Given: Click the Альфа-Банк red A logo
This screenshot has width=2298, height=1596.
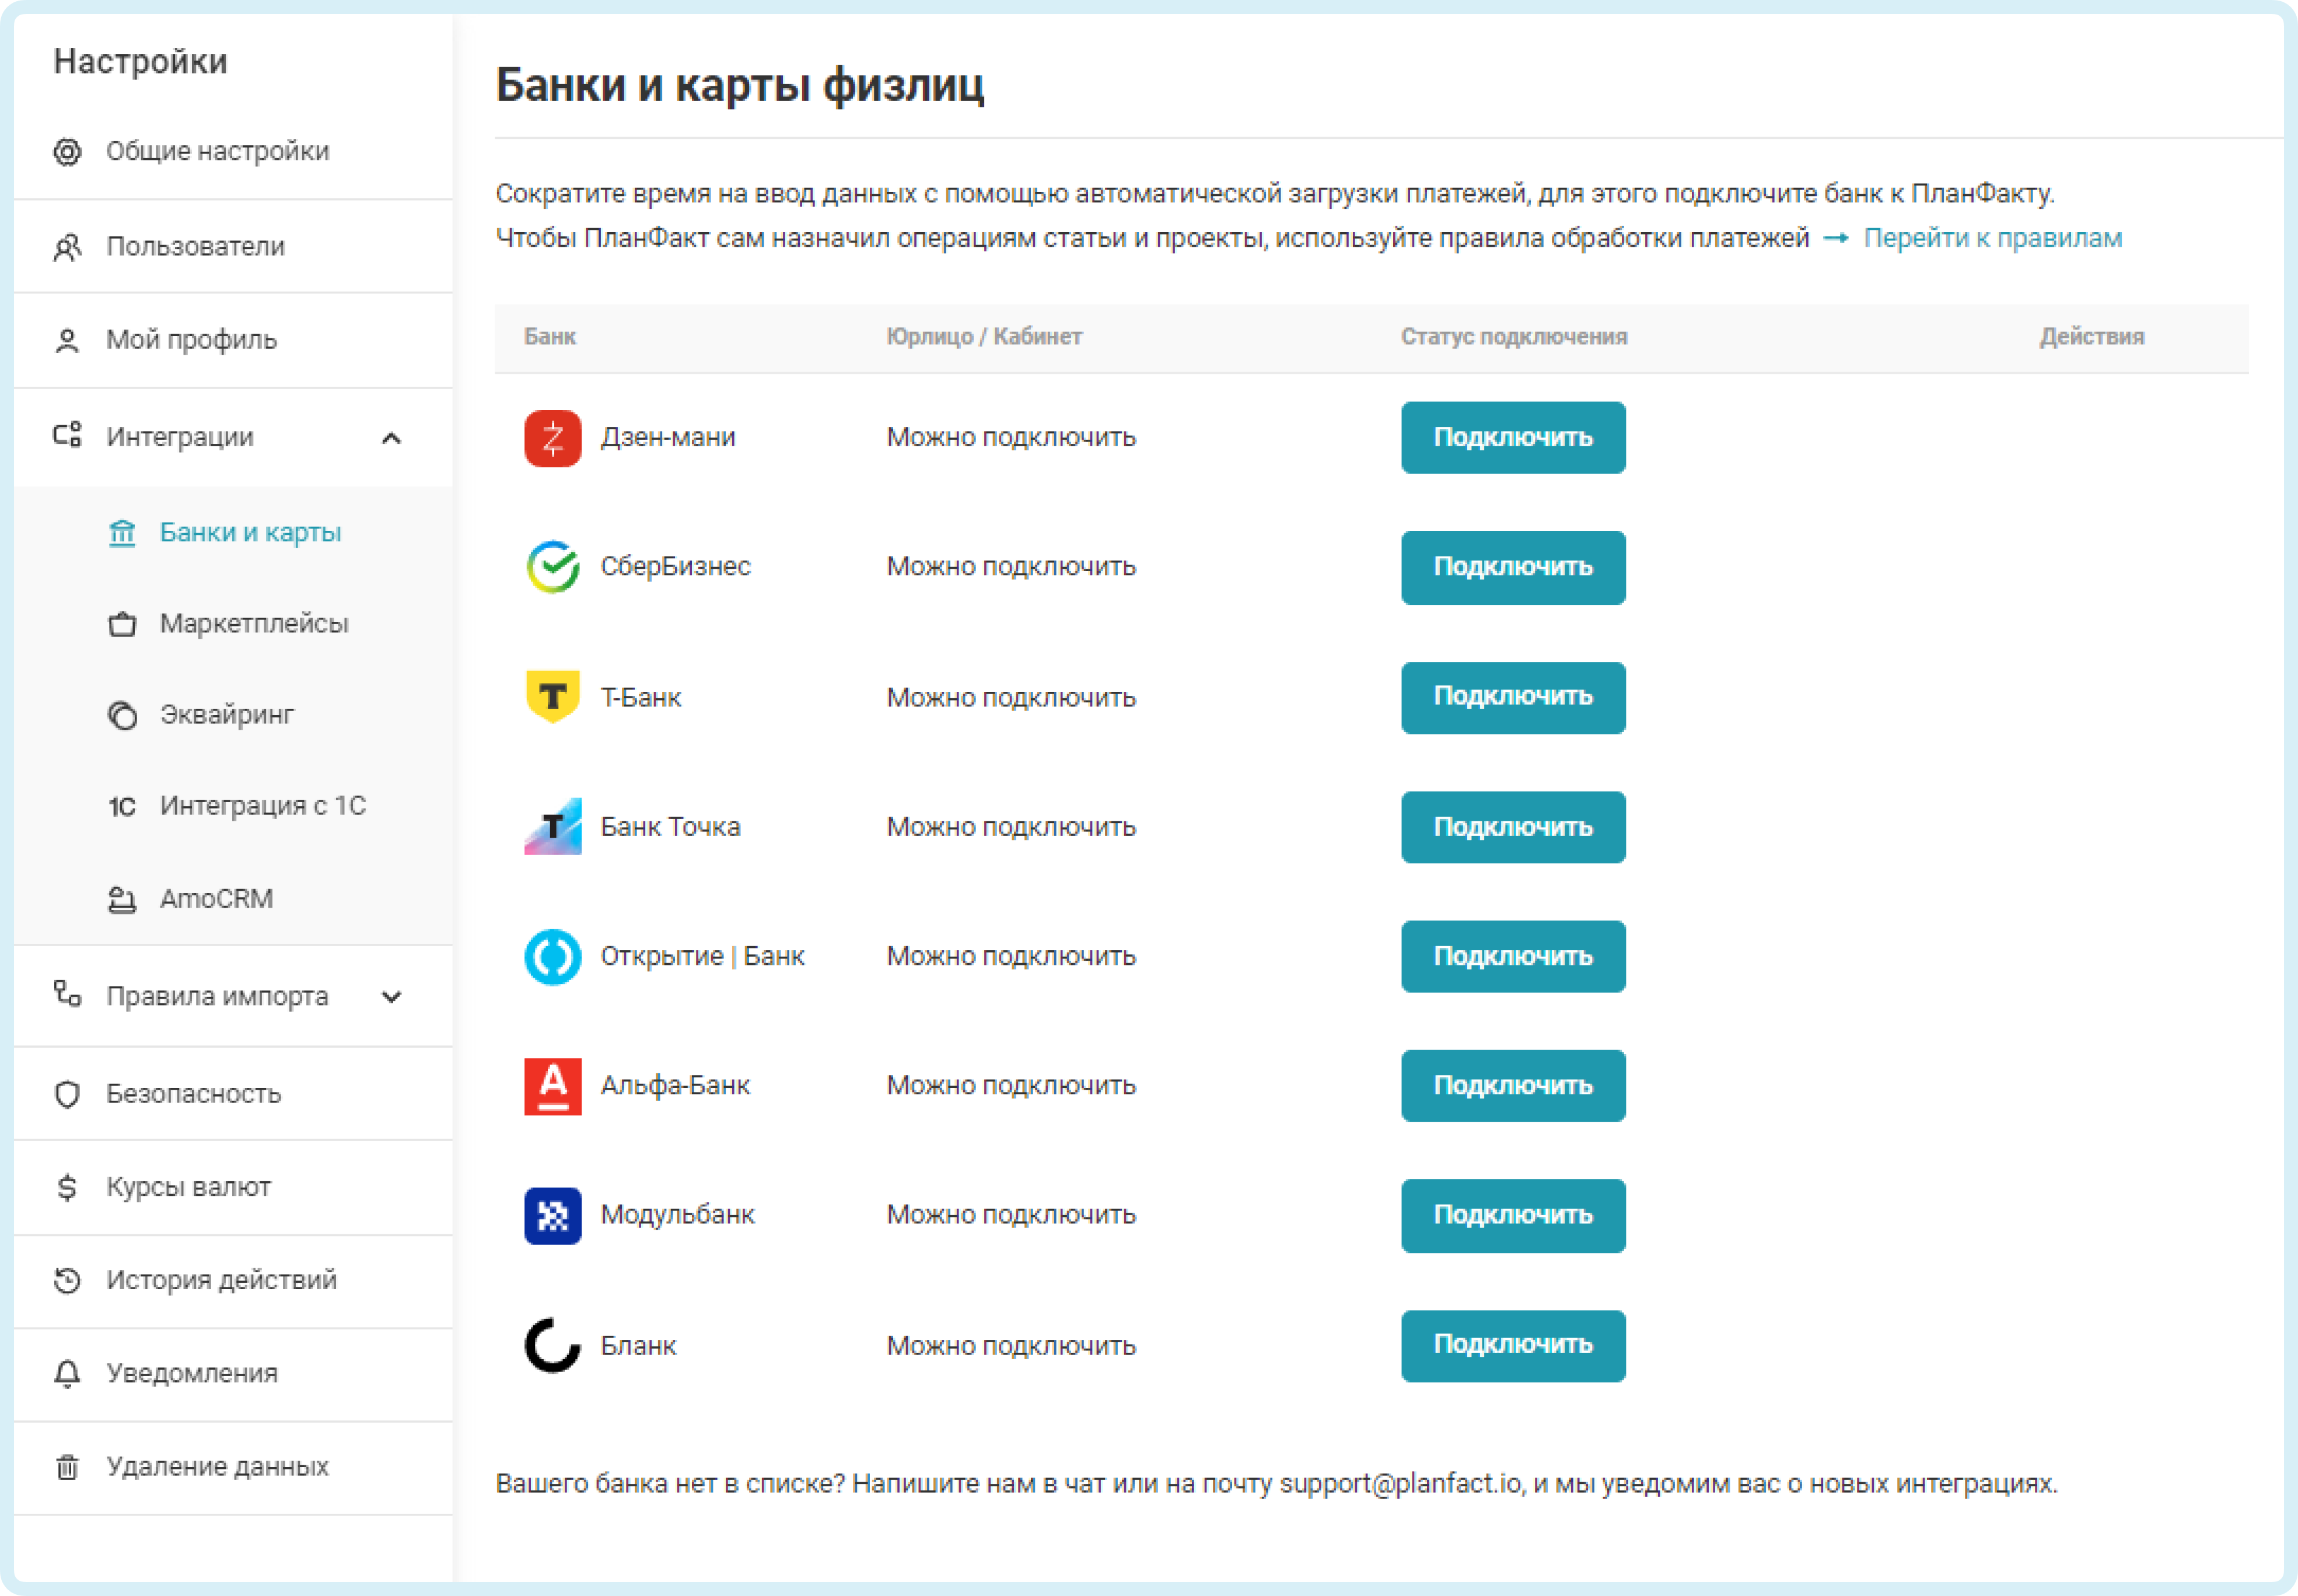Looking at the screenshot, I should click(553, 1086).
